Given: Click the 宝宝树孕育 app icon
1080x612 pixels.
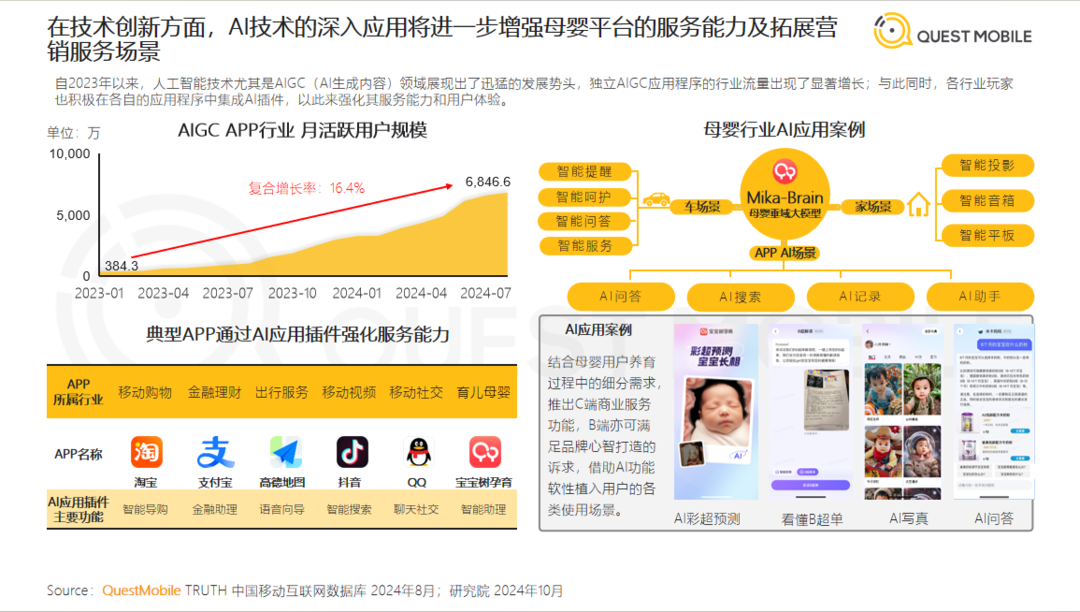Looking at the screenshot, I should (485, 453).
